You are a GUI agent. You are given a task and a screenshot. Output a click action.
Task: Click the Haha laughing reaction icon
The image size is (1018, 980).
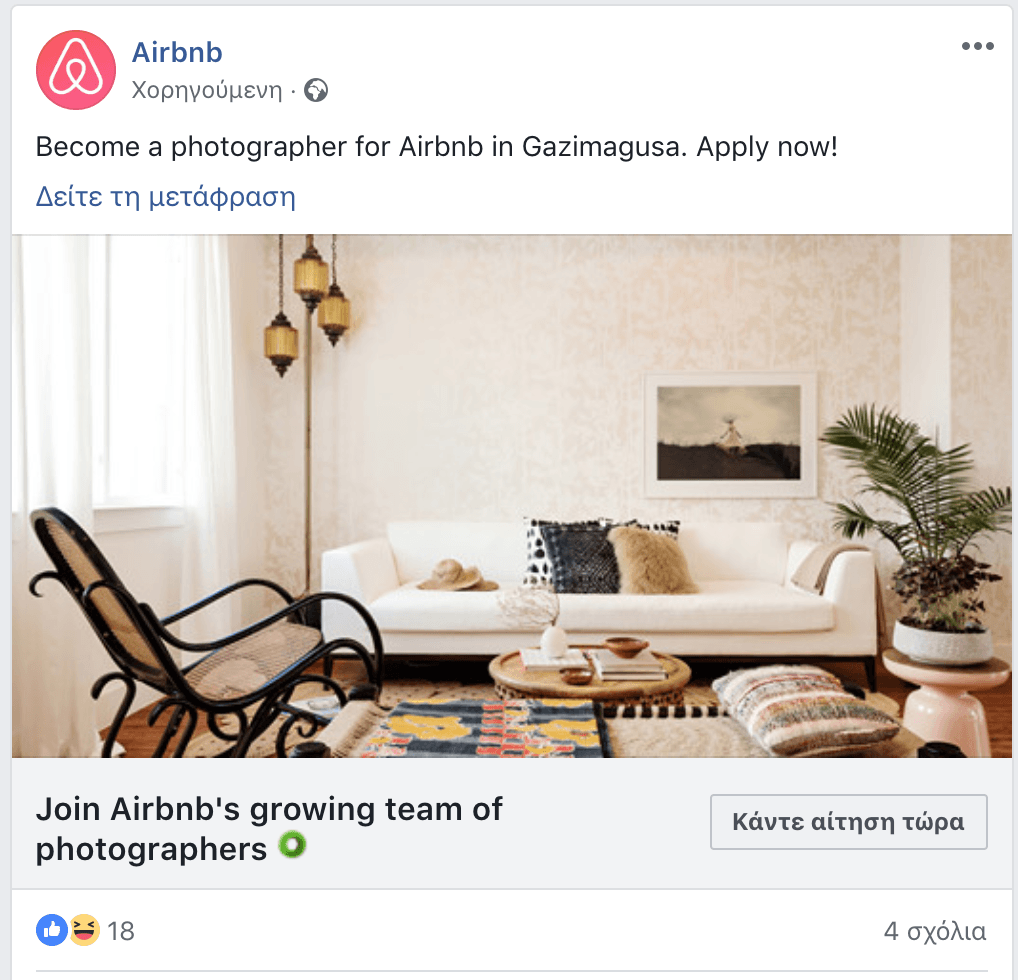tap(84, 931)
